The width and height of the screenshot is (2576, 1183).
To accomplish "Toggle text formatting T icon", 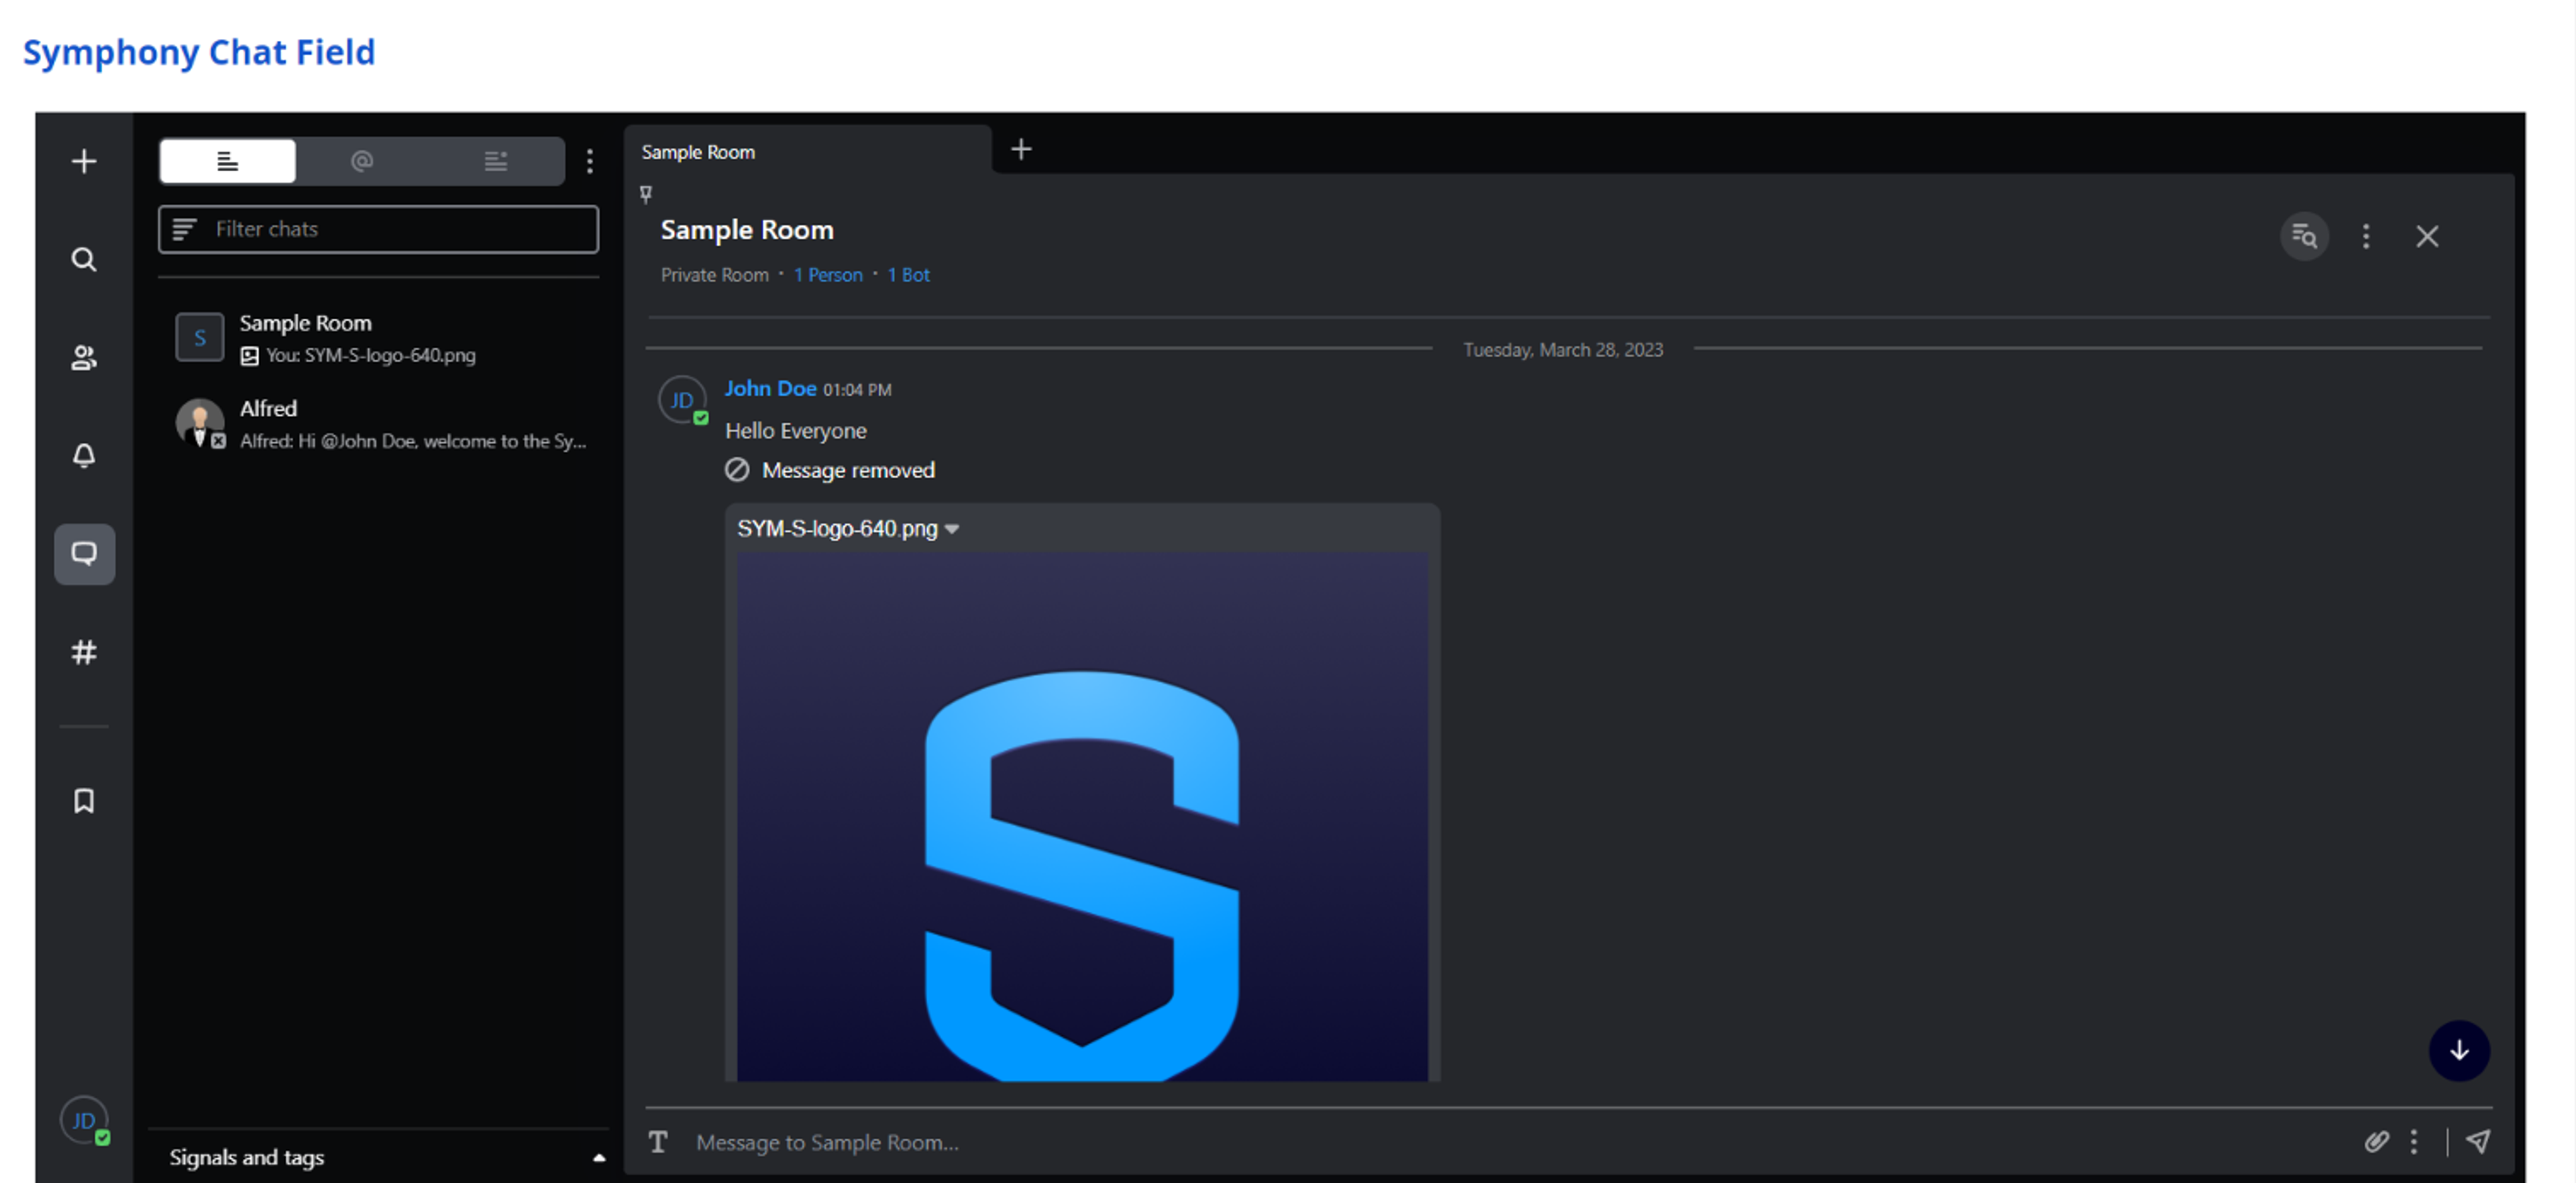I will pos(658,1142).
